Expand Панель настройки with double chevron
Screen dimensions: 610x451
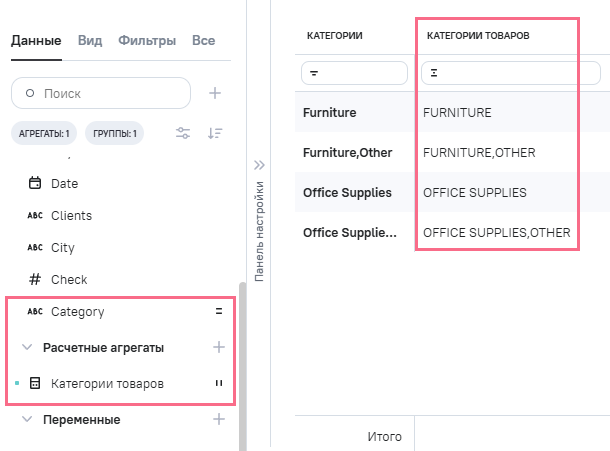[x=258, y=165]
